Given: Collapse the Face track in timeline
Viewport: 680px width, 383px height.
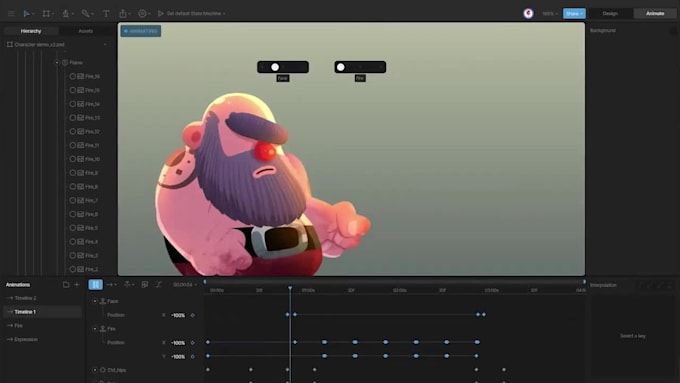Looking at the screenshot, I should click(95, 301).
